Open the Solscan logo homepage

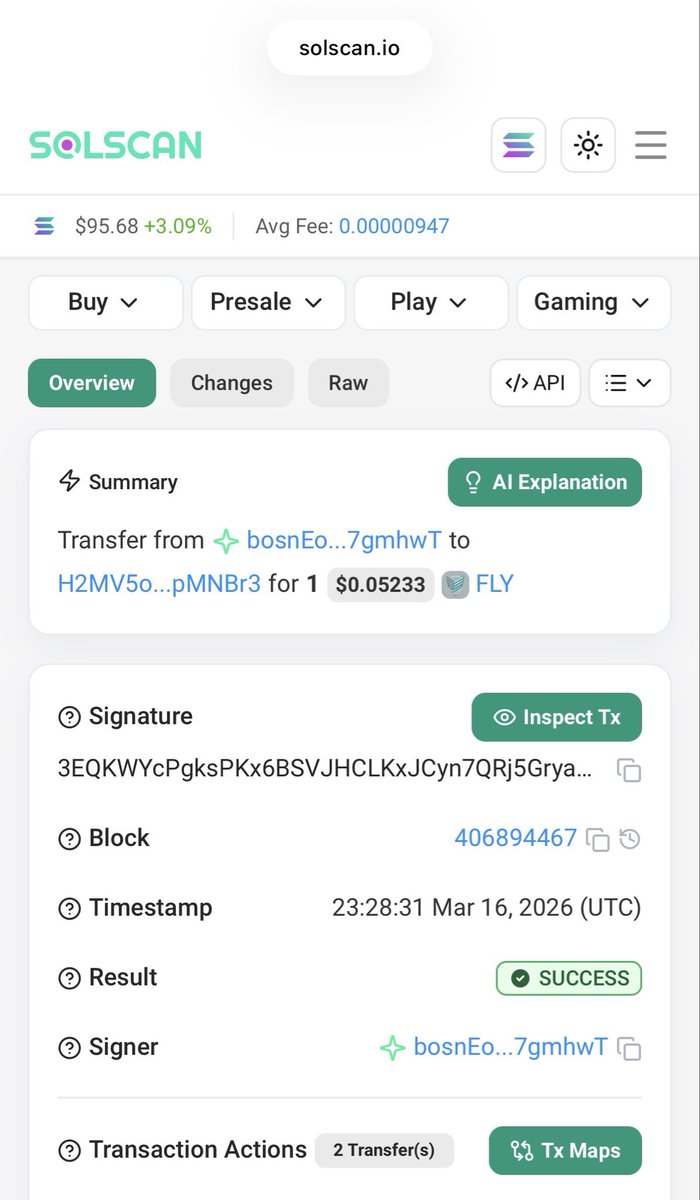coord(115,146)
